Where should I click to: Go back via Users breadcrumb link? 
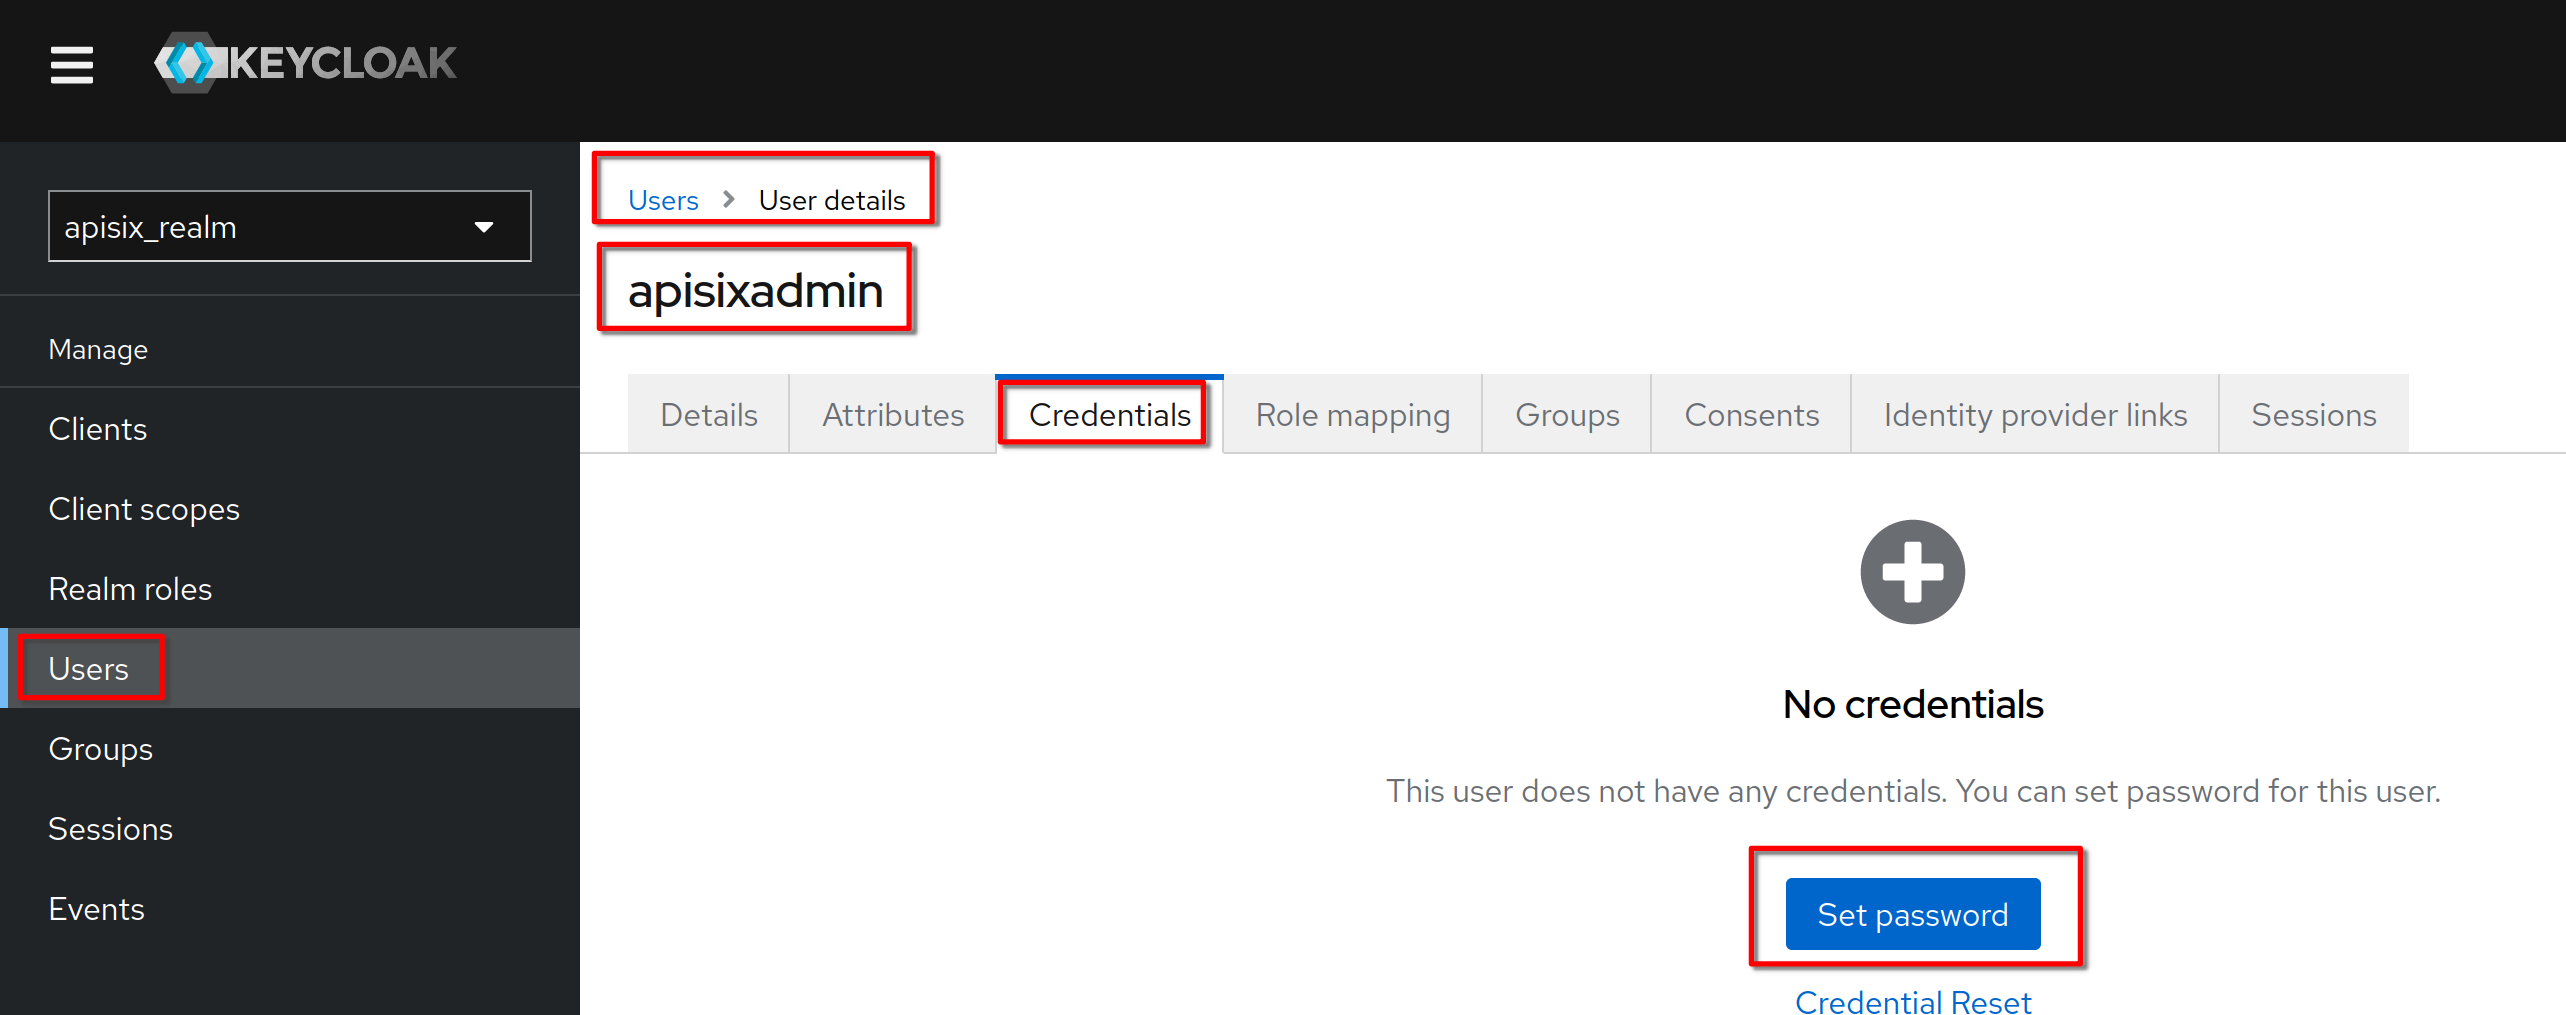(663, 200)
